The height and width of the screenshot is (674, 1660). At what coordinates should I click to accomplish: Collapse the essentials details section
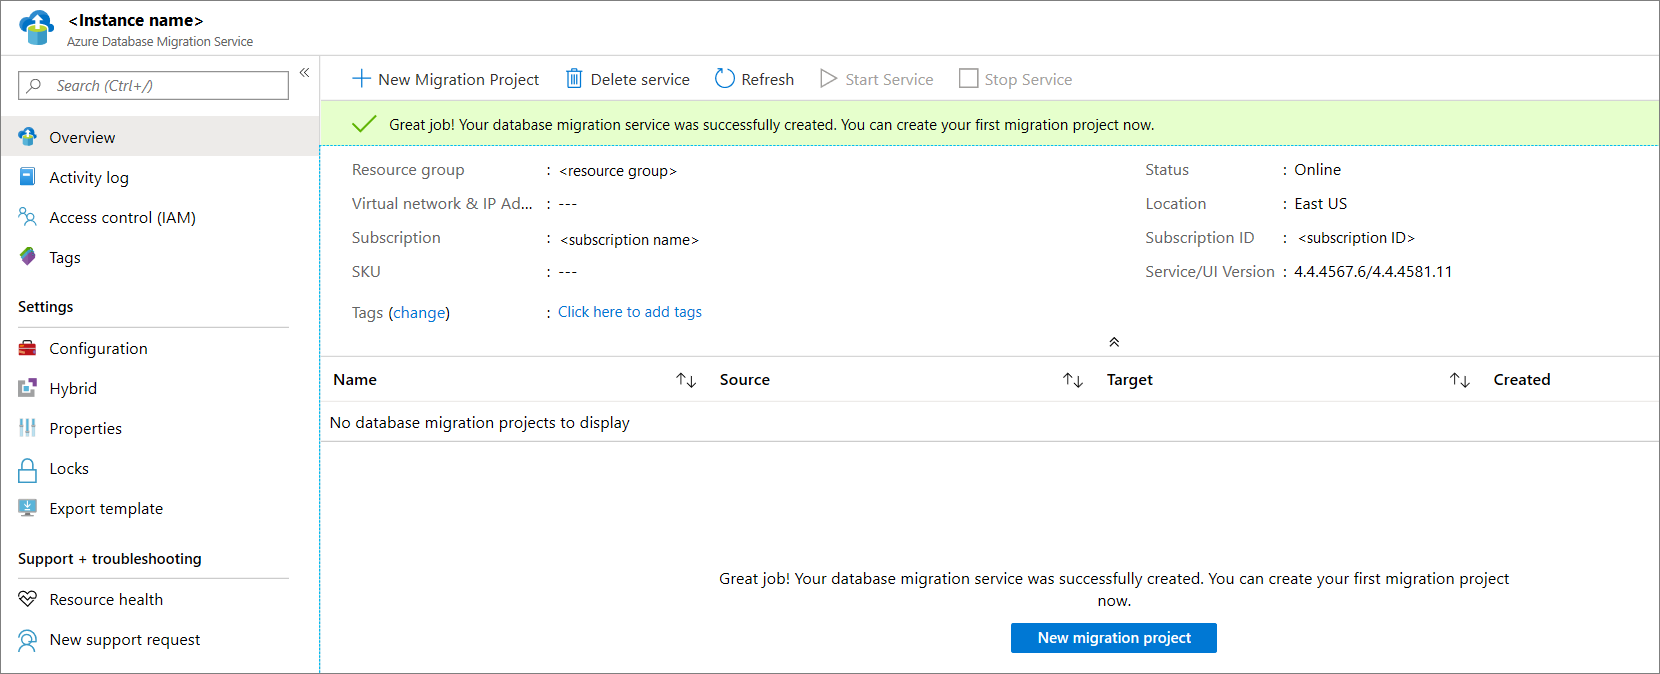[x=1114, y=342]
